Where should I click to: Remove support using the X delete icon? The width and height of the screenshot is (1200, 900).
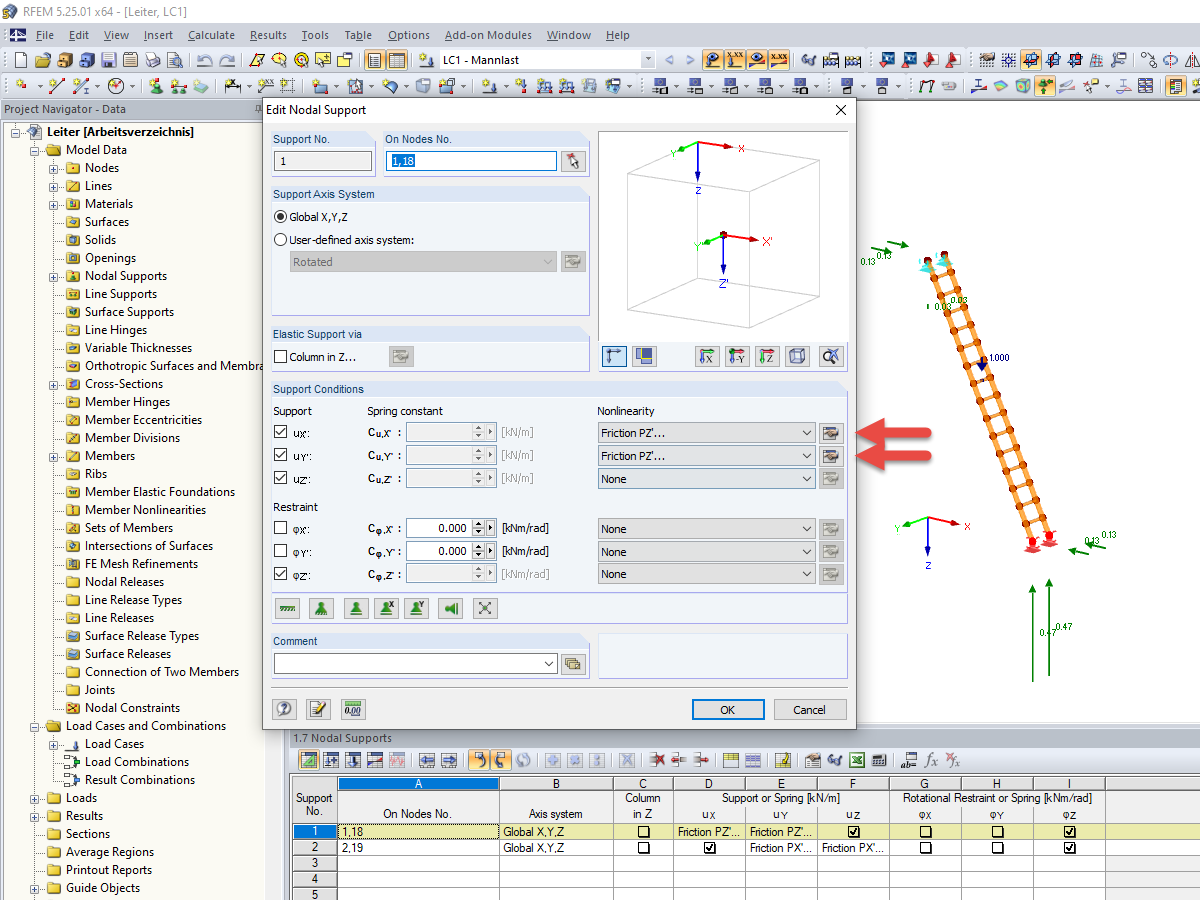click(x=485, y=607)
